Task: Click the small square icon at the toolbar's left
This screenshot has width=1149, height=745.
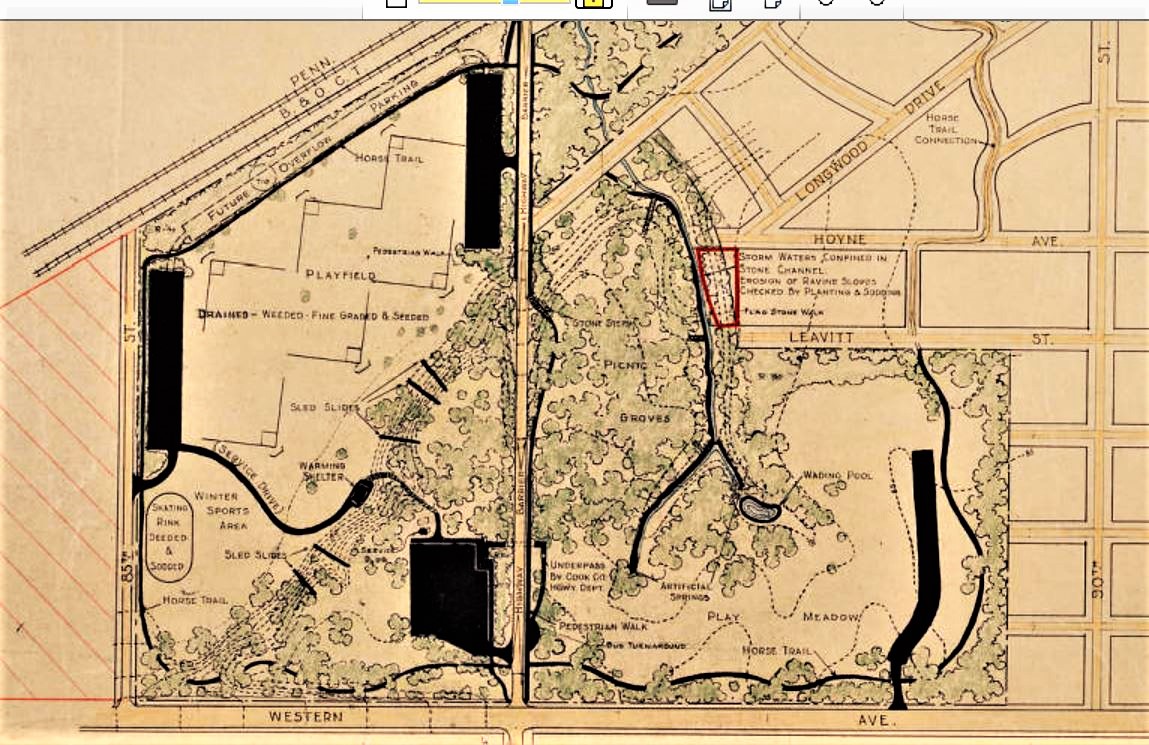Action: 396,3
